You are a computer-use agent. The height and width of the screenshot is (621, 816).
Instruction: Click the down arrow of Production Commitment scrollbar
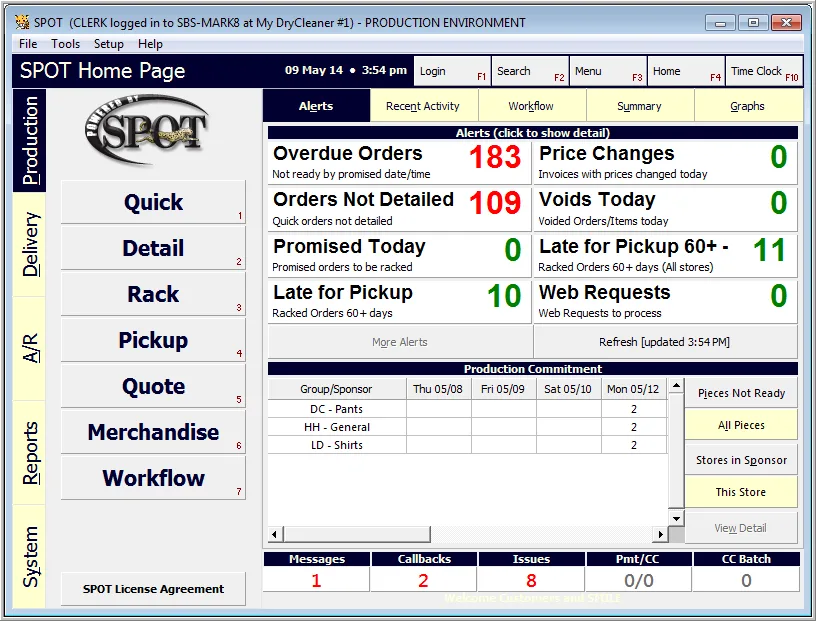pos(676,518)
